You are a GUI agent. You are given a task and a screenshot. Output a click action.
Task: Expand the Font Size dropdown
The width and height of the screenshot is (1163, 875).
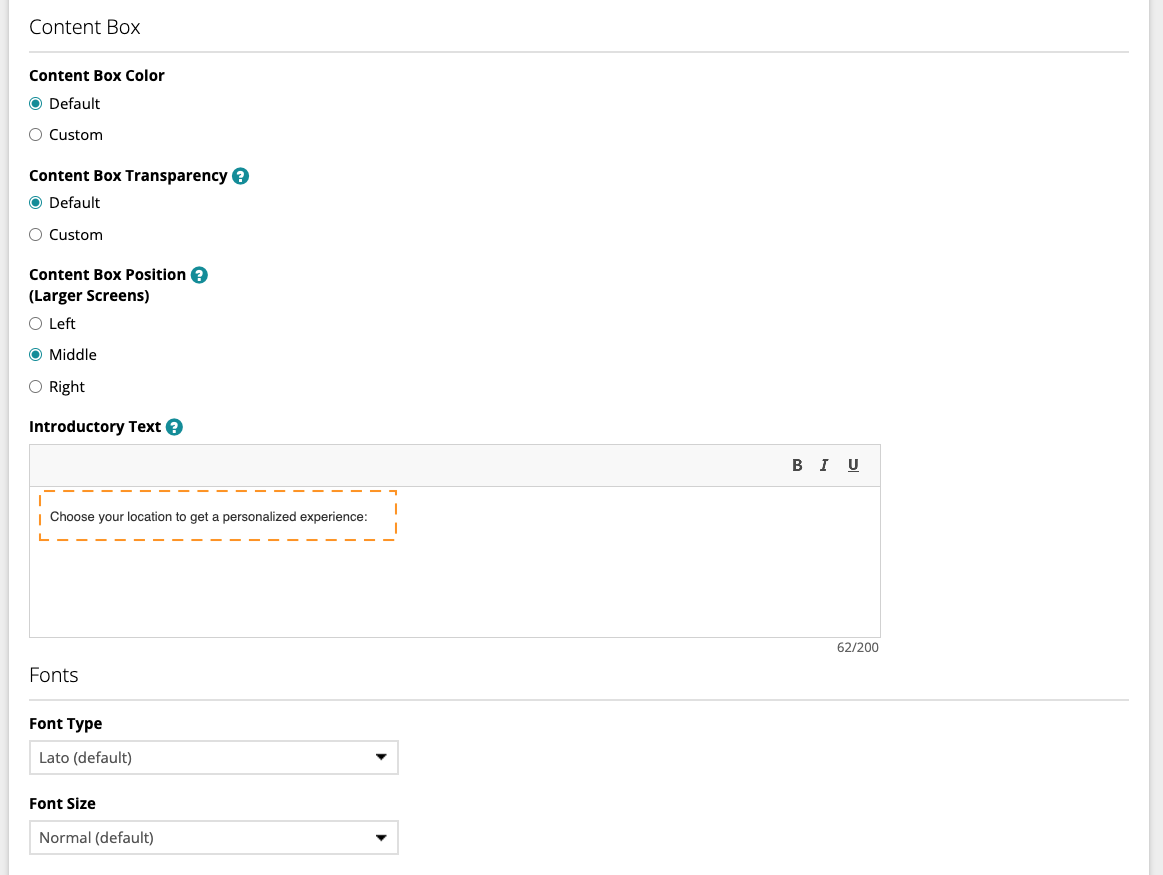pyautogui.click(x=213, y=838)
